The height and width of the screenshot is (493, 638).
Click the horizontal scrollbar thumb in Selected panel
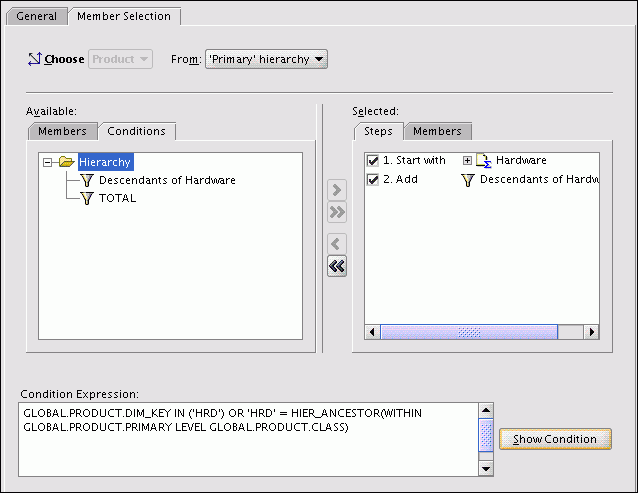468,332
